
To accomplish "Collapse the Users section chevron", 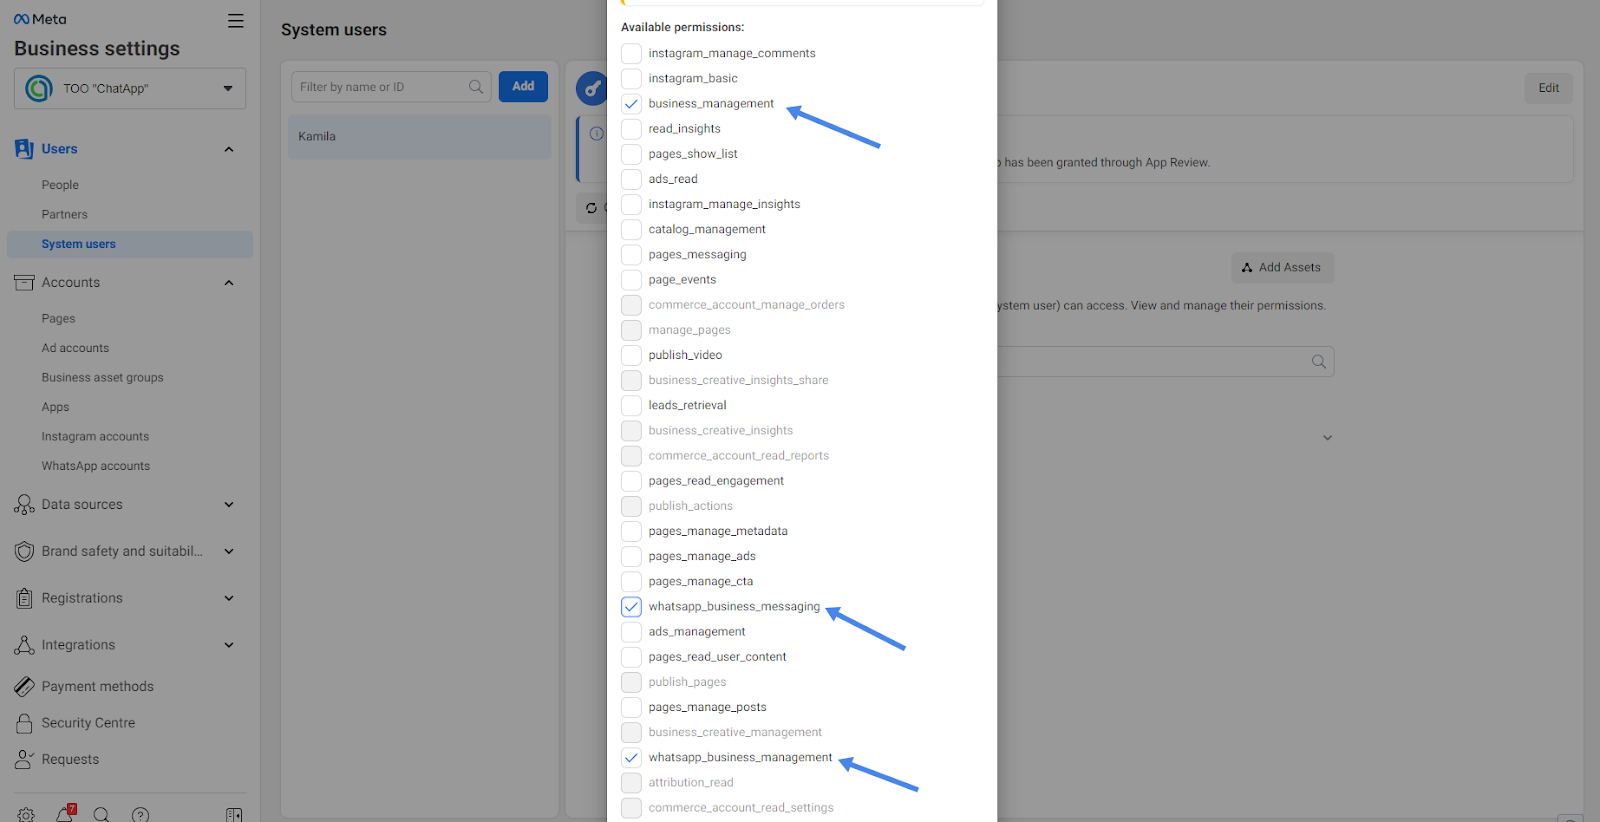I will 229,149.
